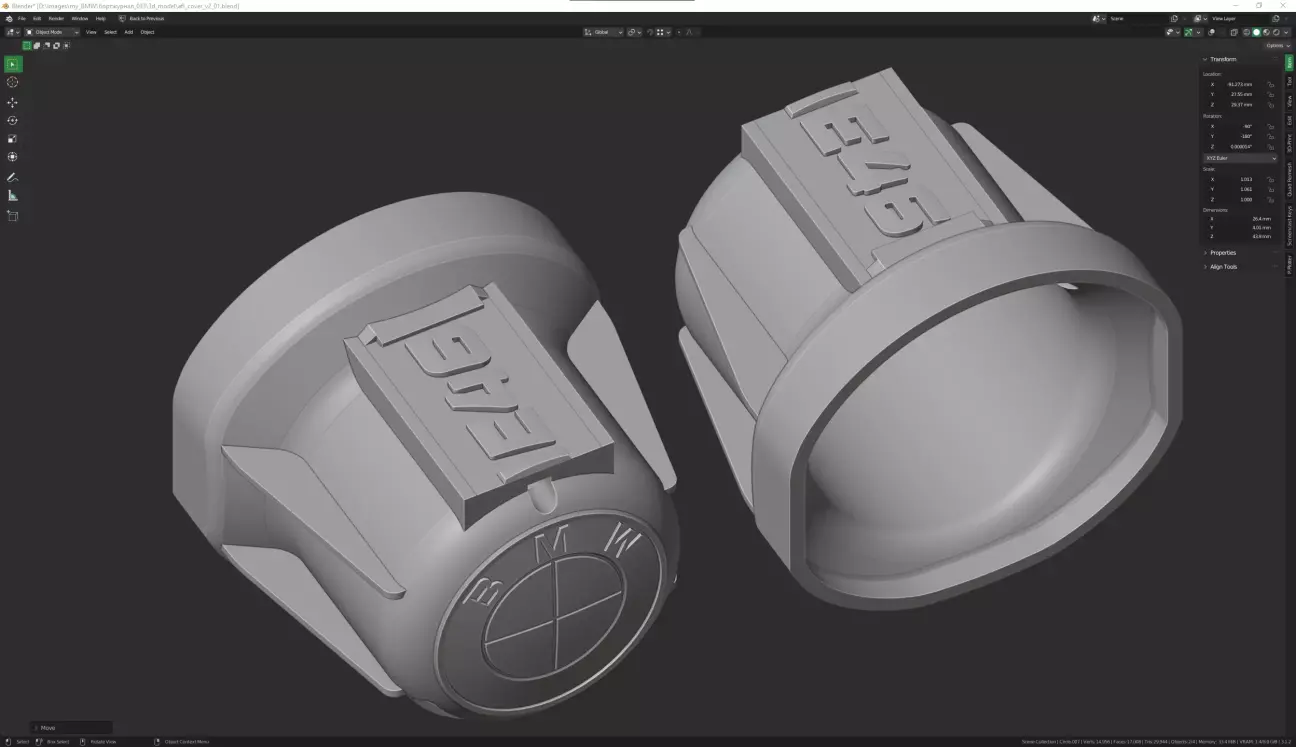Expand the Align Tools panel
This screenshot has width=1296, height=747.
click(x=1222, y=267)
